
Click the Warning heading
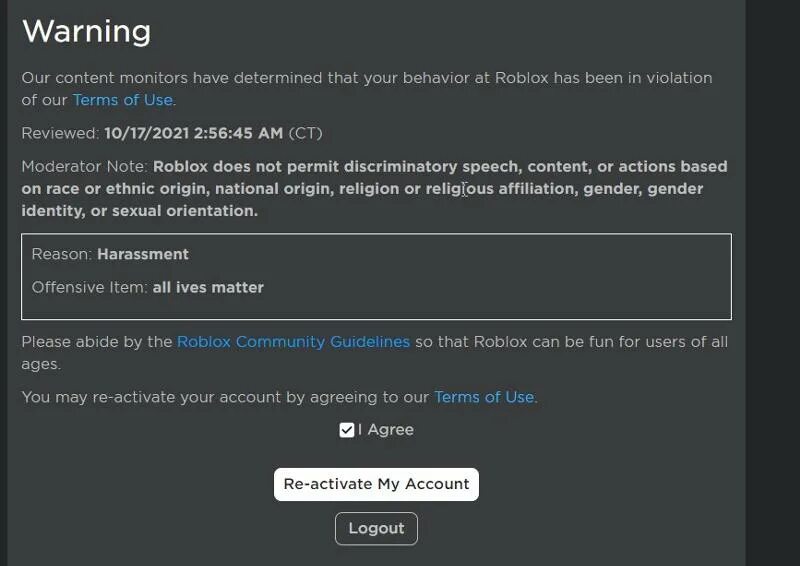point(86,31)
